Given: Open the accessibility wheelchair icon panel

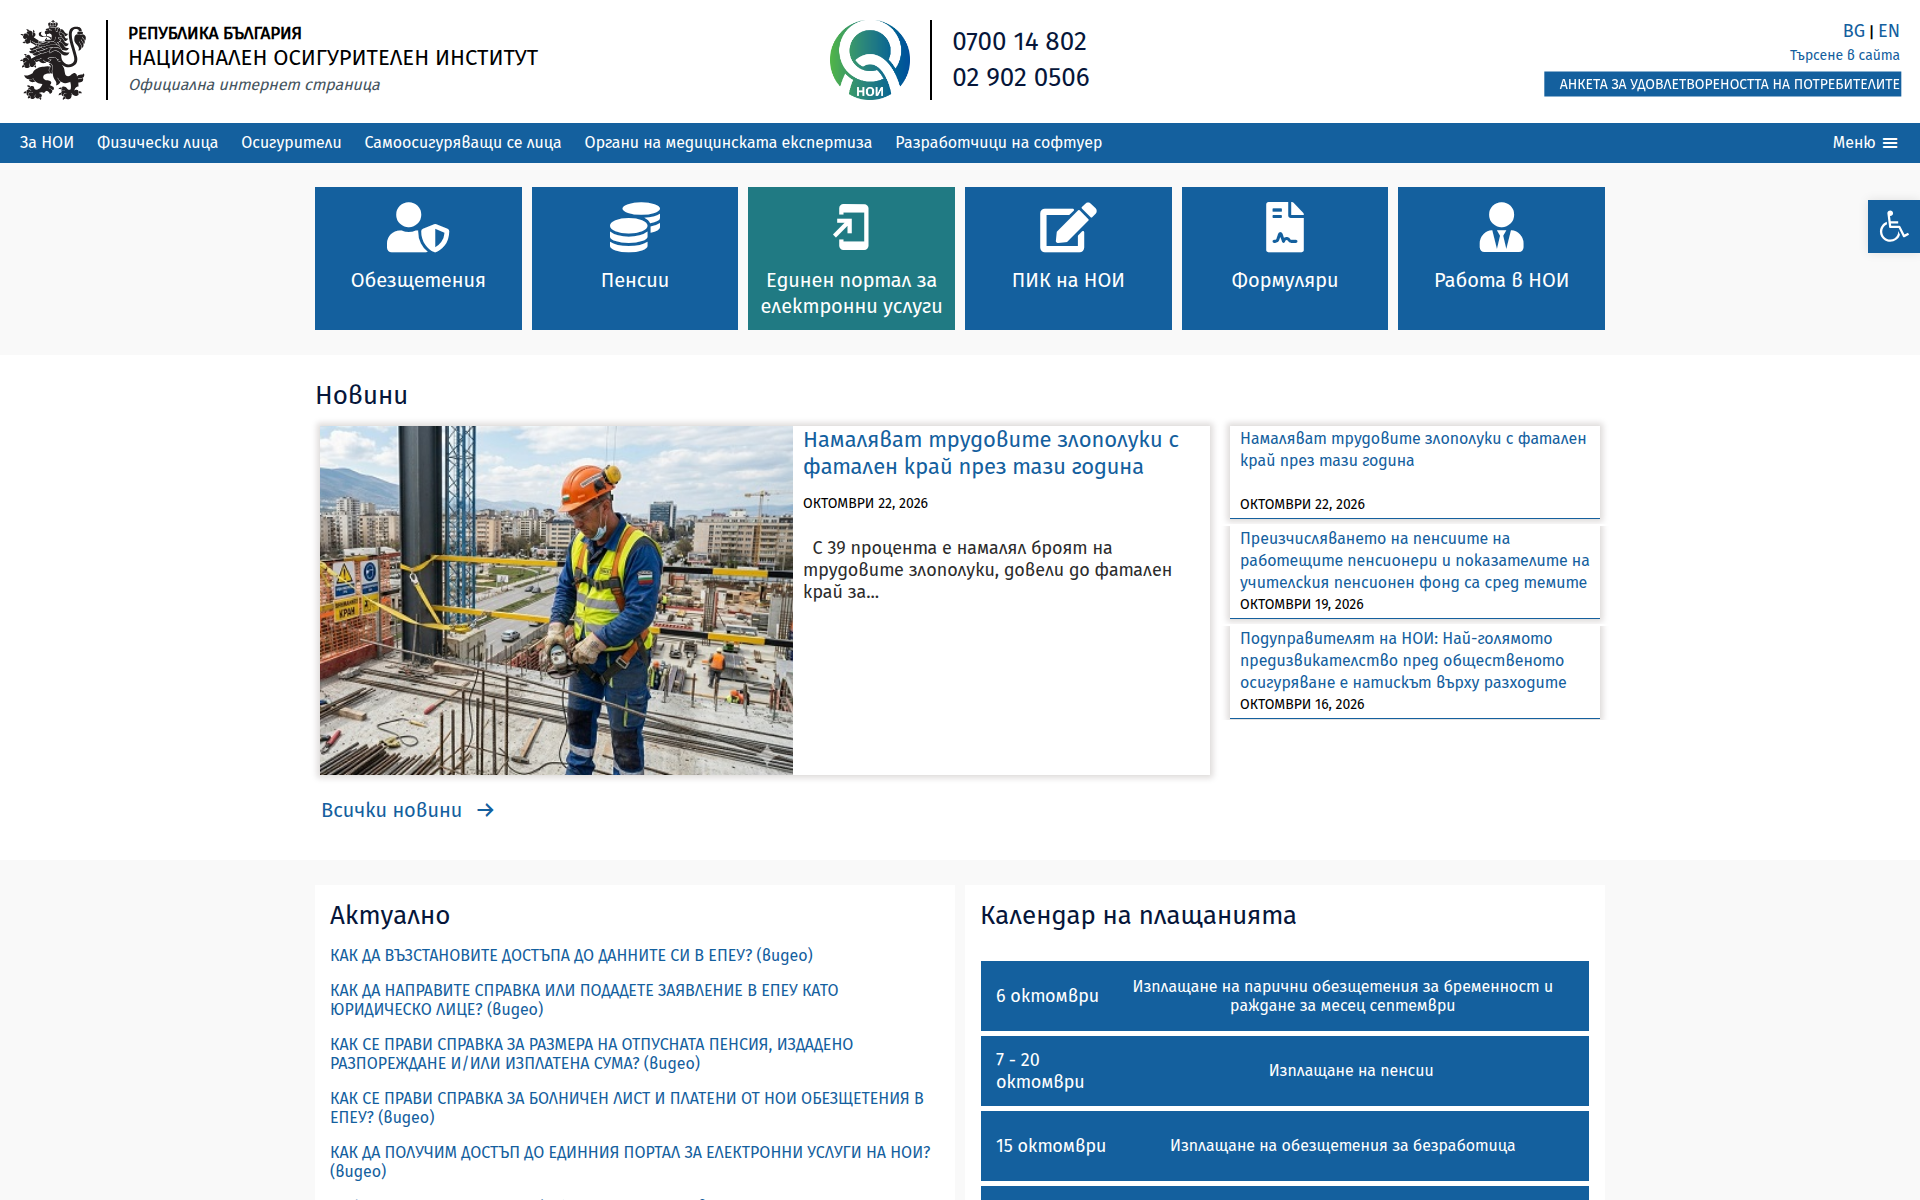Looking at the screenshot, I should (1893, 226).
